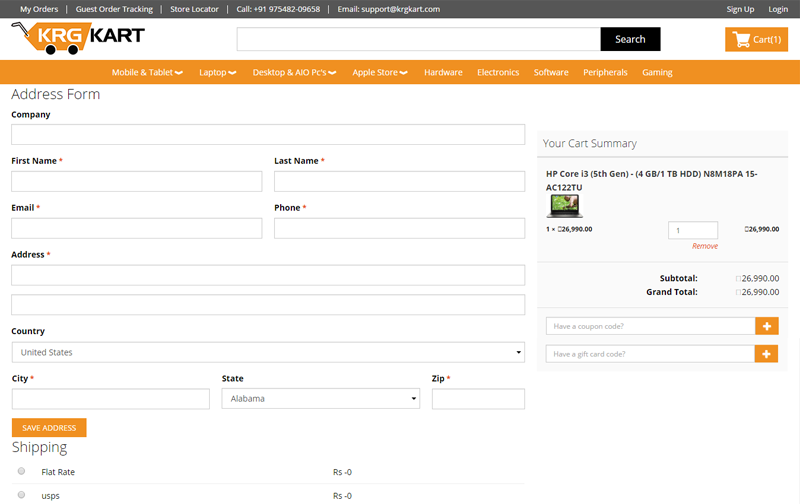Go to My Orders
This screenshot has width=800, height=504.
[39, 9]
